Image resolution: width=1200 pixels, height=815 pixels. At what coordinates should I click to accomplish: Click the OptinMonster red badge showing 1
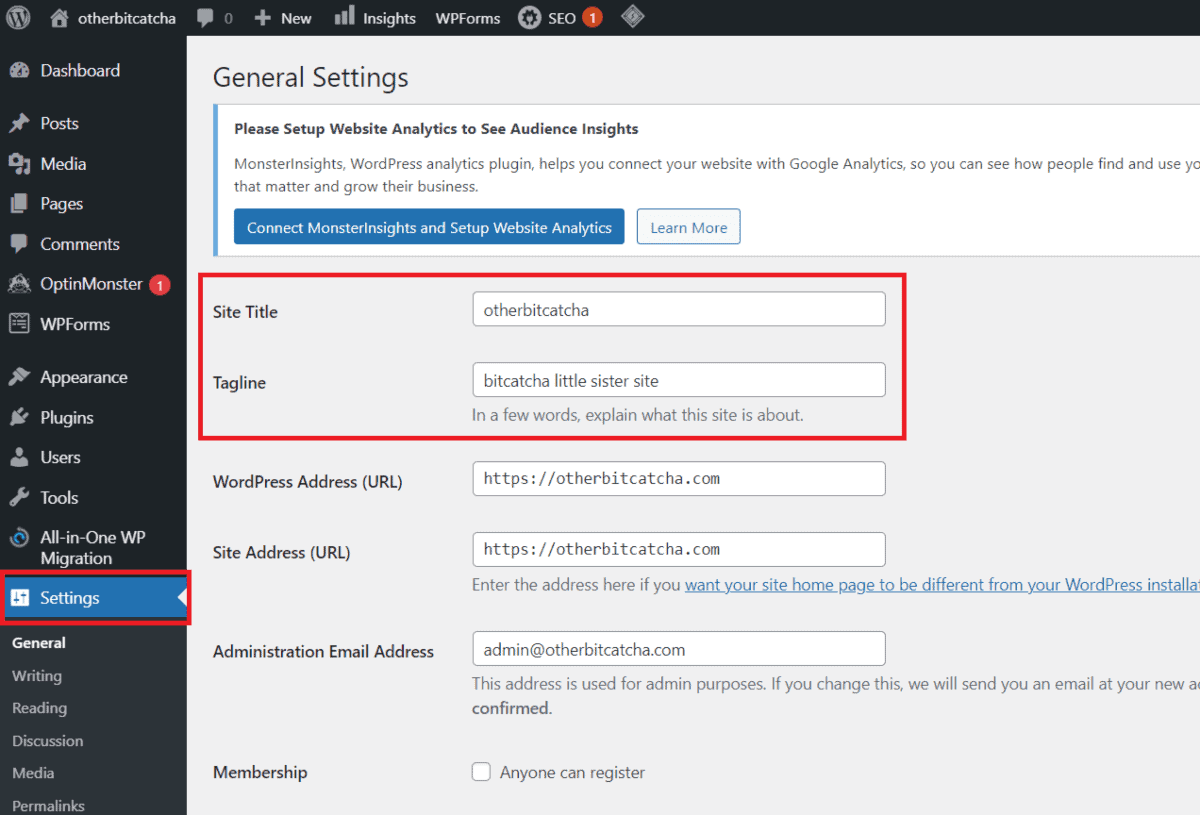point(160,285)
